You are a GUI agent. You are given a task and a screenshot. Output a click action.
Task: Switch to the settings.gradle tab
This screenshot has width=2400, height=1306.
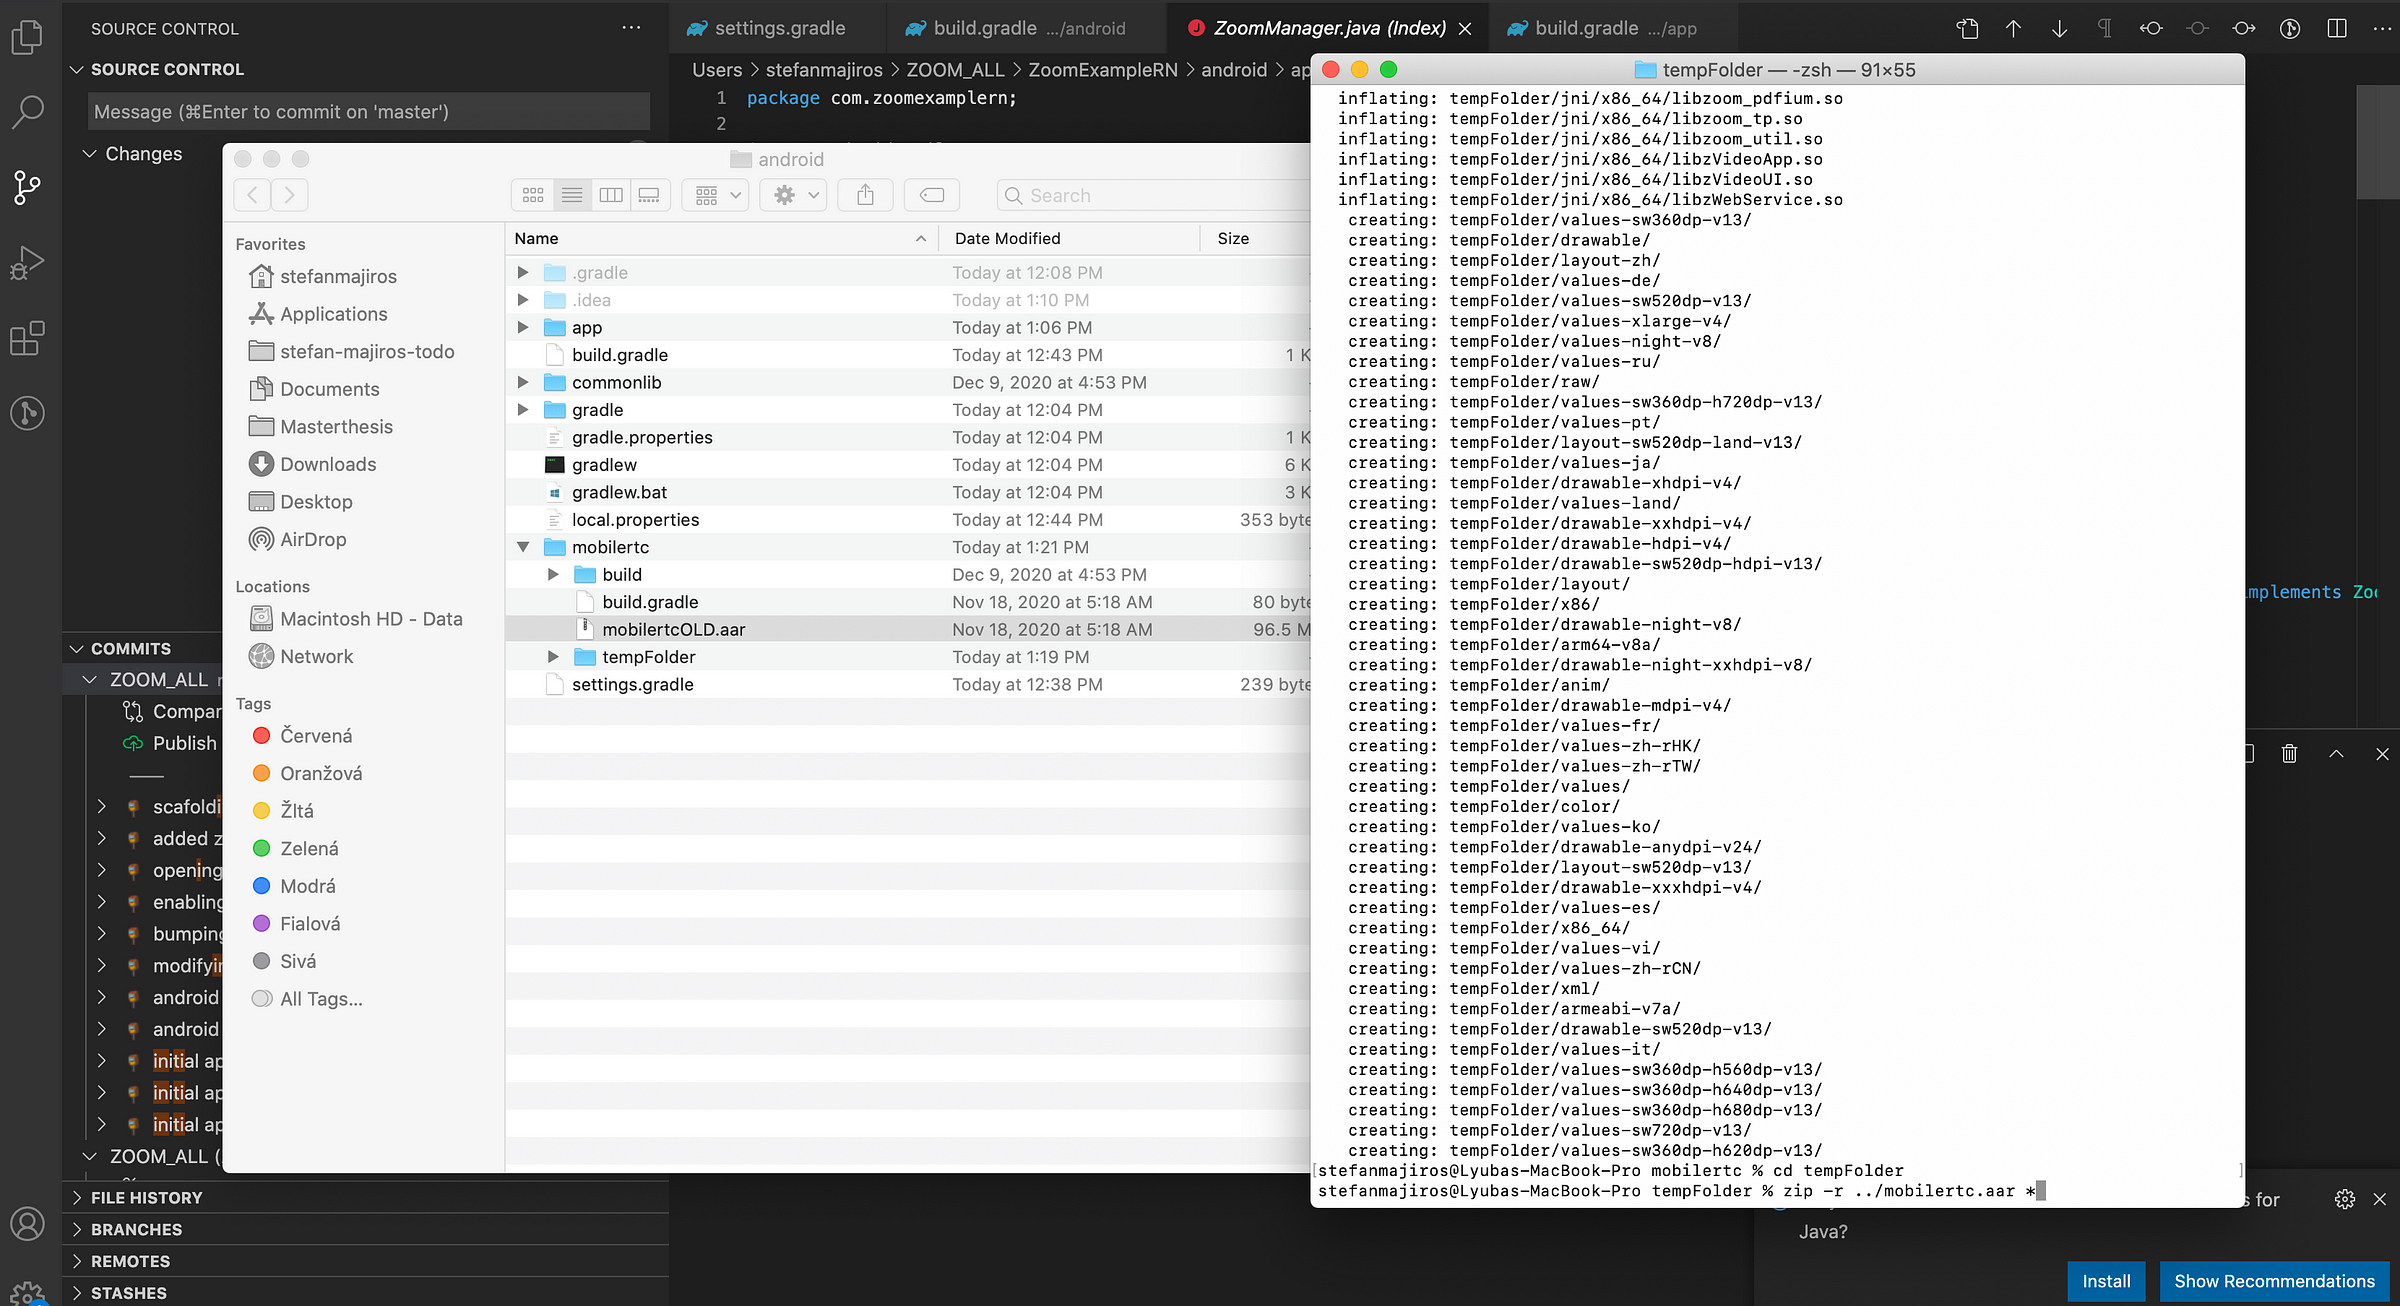click(779, 28)
